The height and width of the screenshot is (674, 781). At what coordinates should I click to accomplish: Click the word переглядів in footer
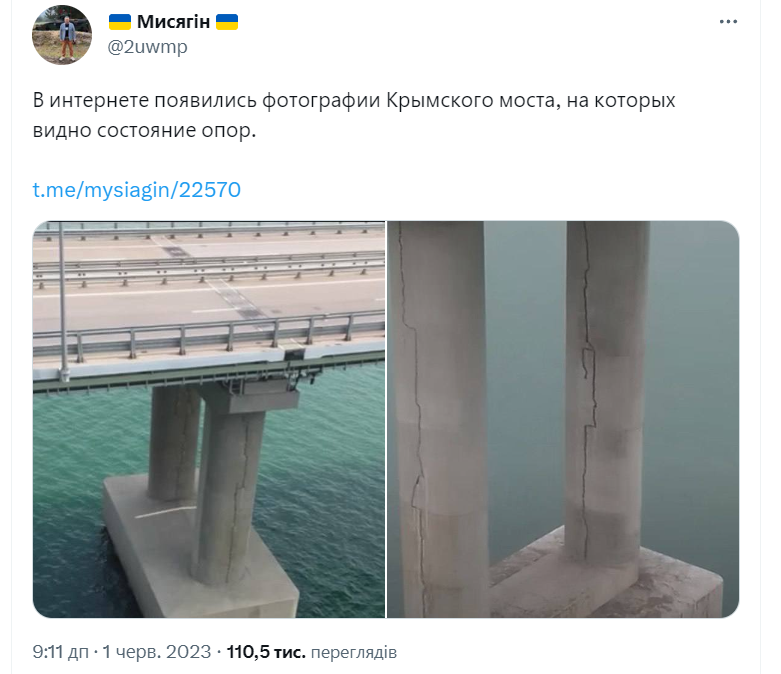[x=354, y=652]
